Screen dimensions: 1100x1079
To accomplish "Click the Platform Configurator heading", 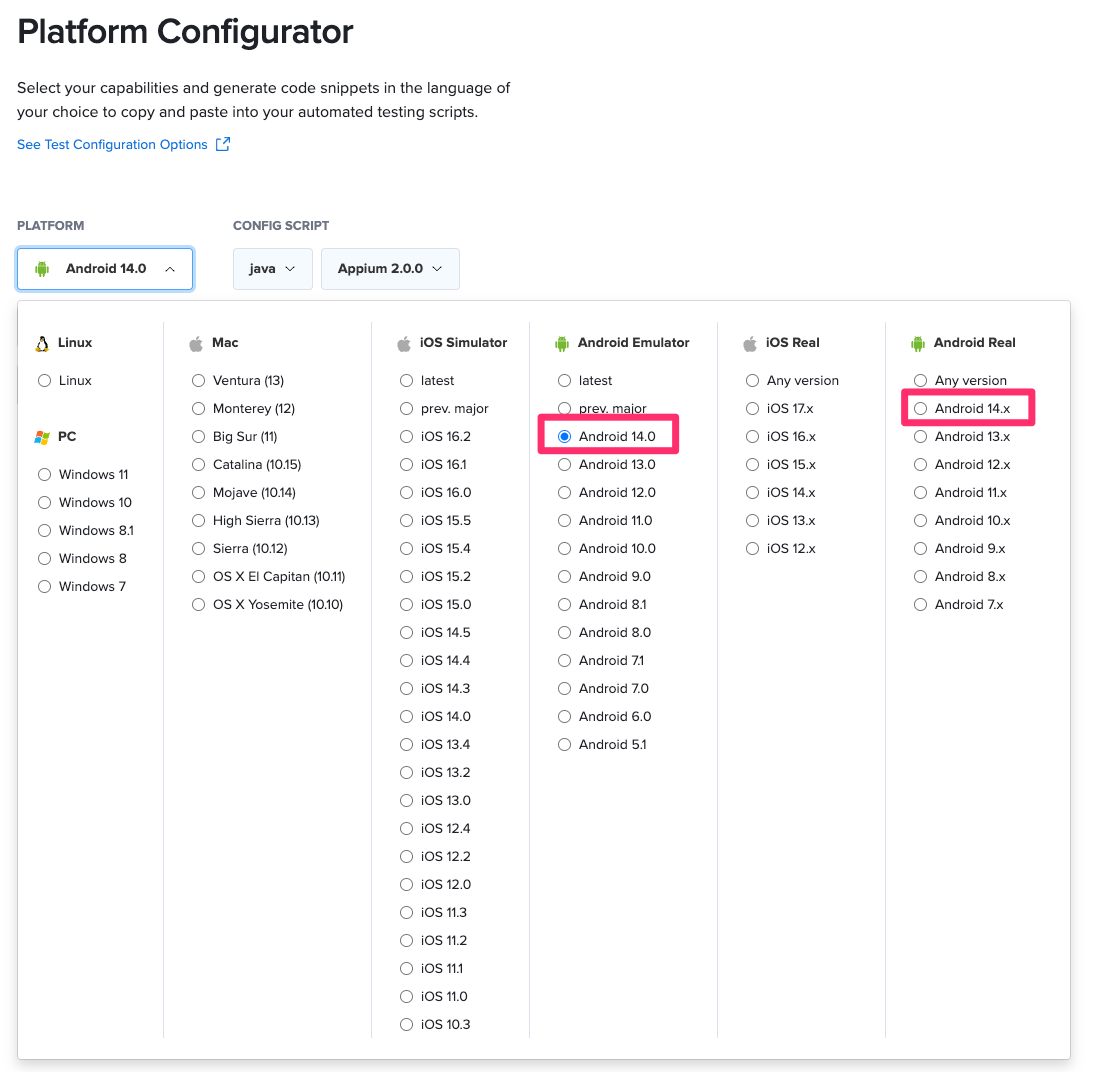I will 185,32.
